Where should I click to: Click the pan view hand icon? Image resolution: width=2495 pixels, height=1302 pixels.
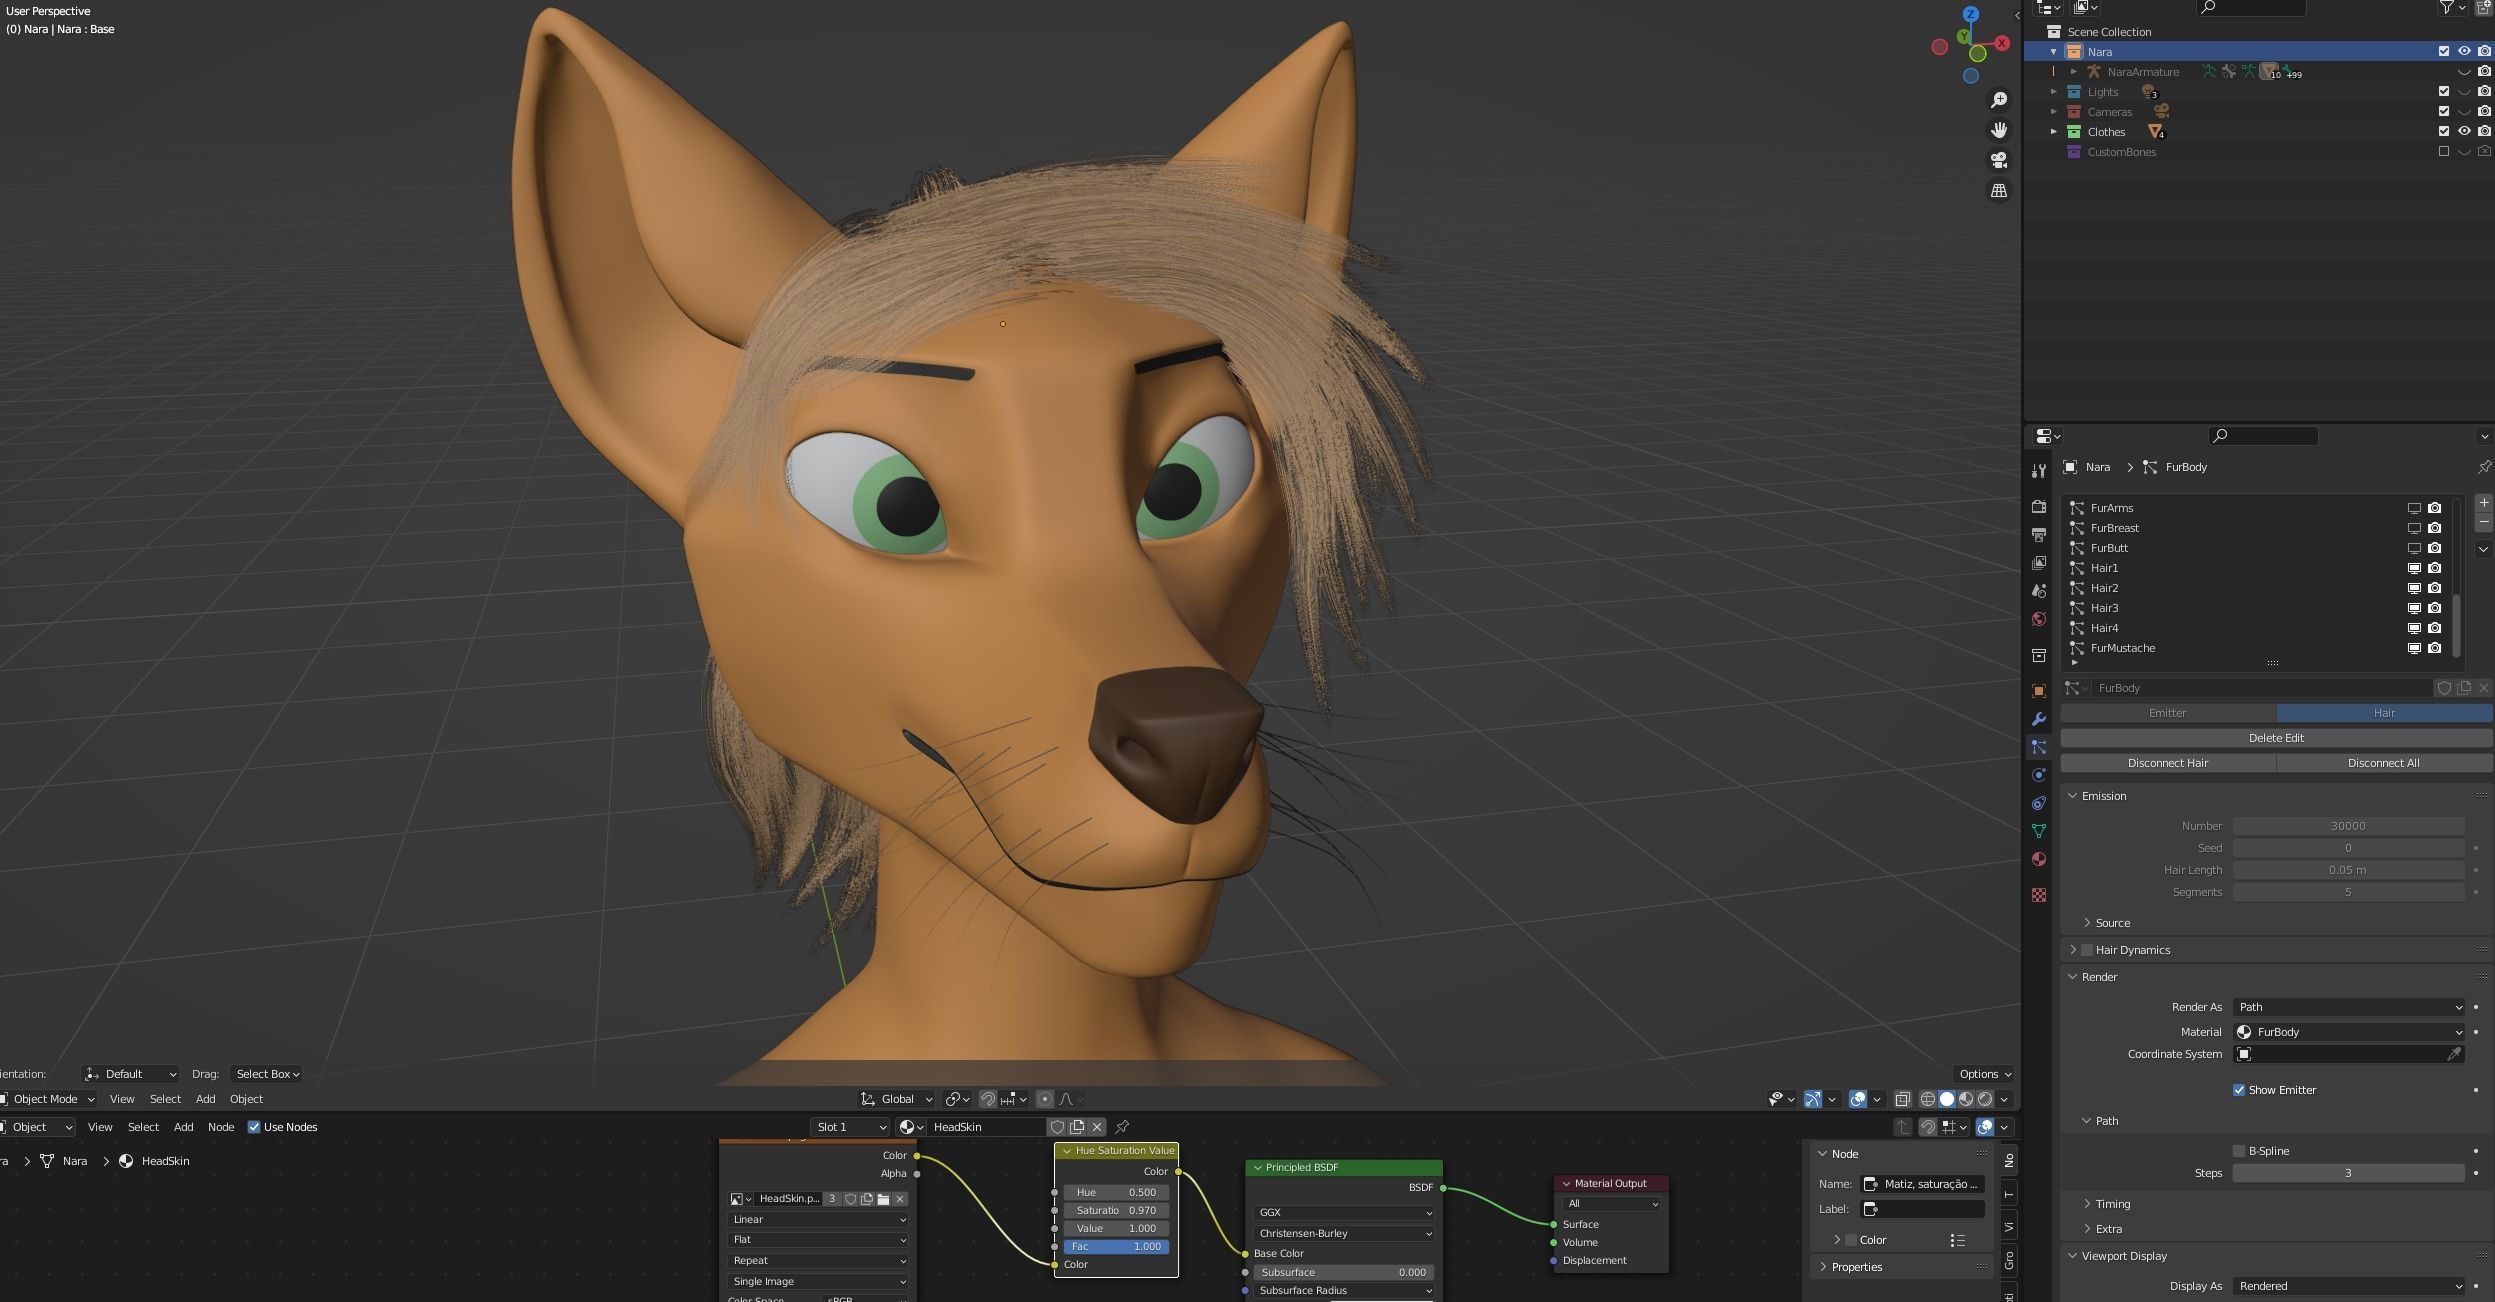point(1998,130)
